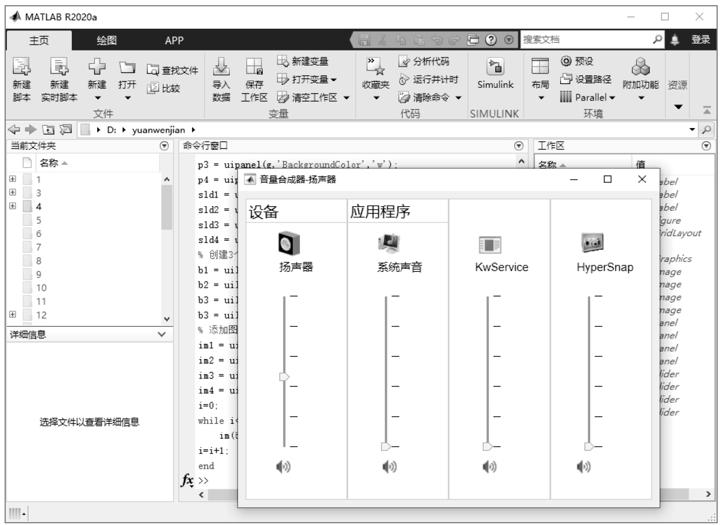Click Add-Ons (附加功能) icon
The width and height of the screenshot is (720, 525).
(x=641, y=67)
